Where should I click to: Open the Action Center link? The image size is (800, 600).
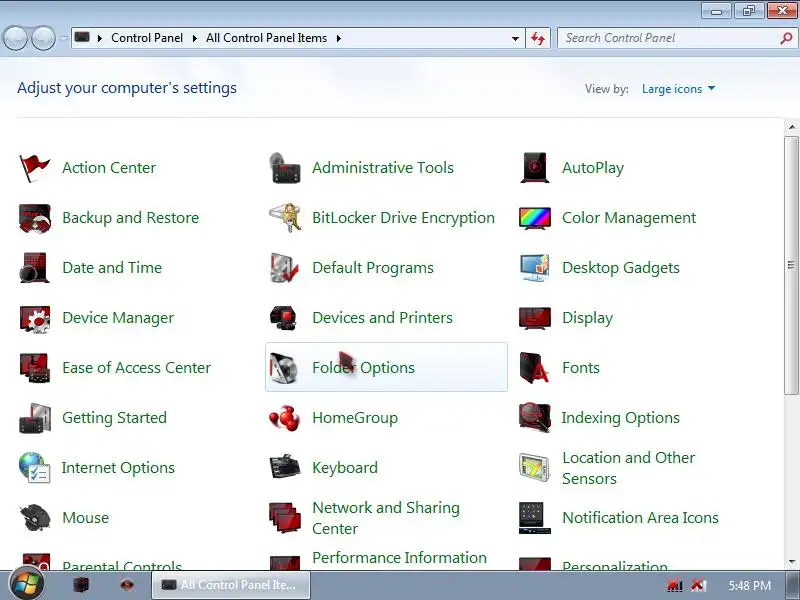109,168
